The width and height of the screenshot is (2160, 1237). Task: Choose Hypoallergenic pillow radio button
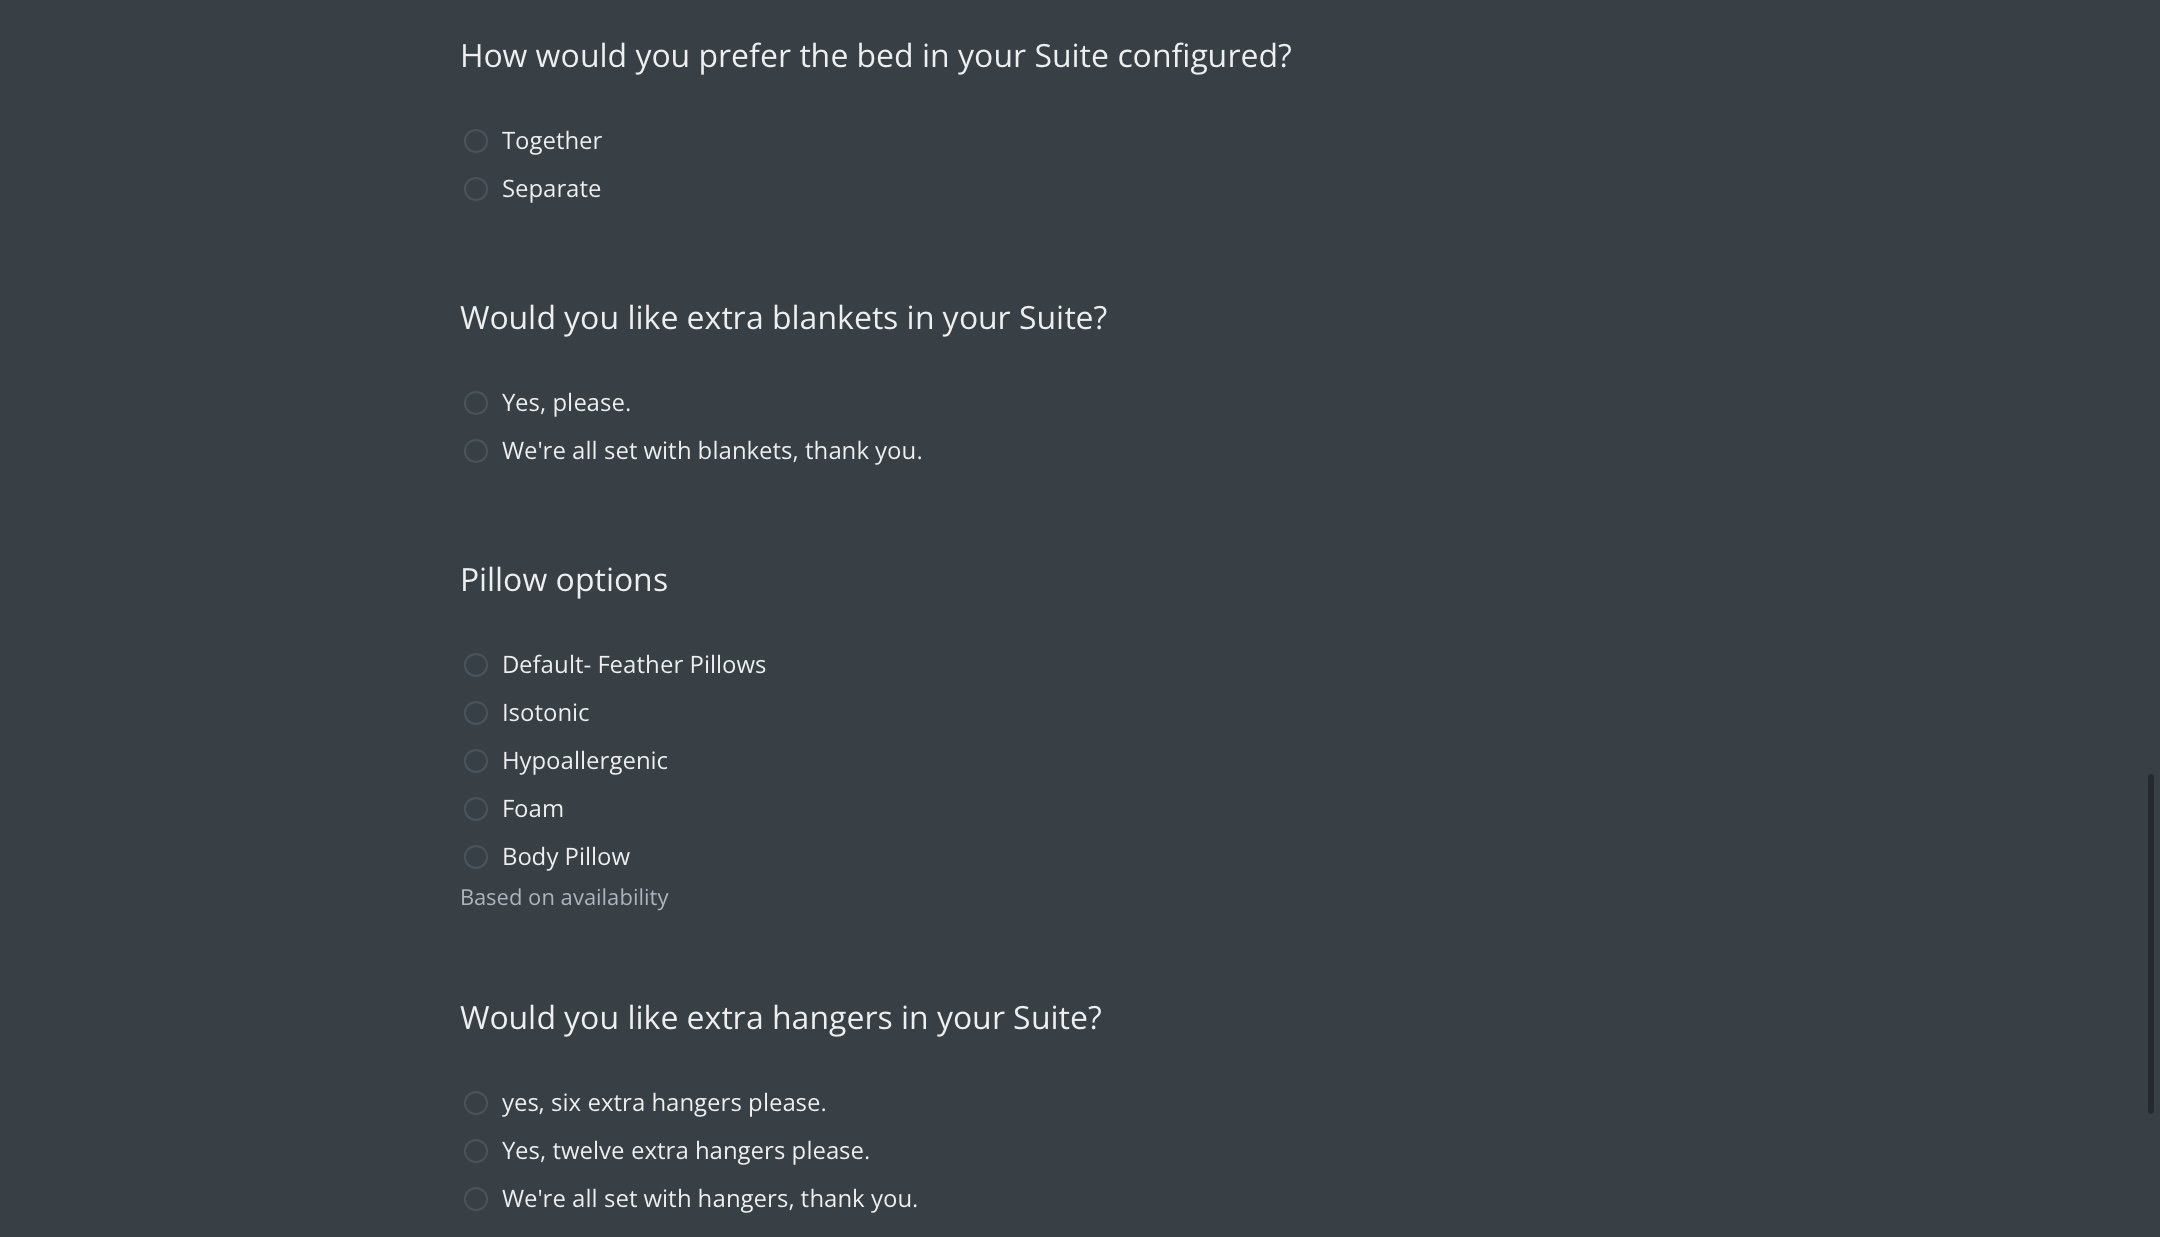(476, 761)
